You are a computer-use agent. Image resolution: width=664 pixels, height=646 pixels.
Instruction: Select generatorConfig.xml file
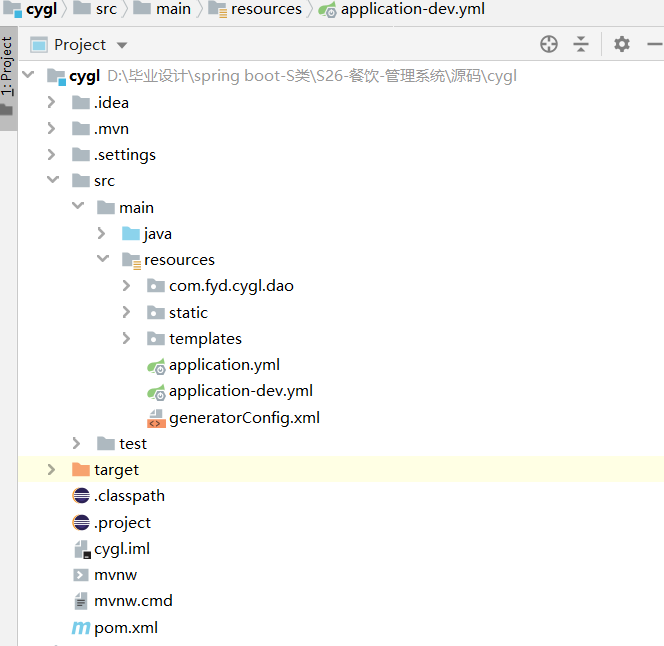[243, 418]
